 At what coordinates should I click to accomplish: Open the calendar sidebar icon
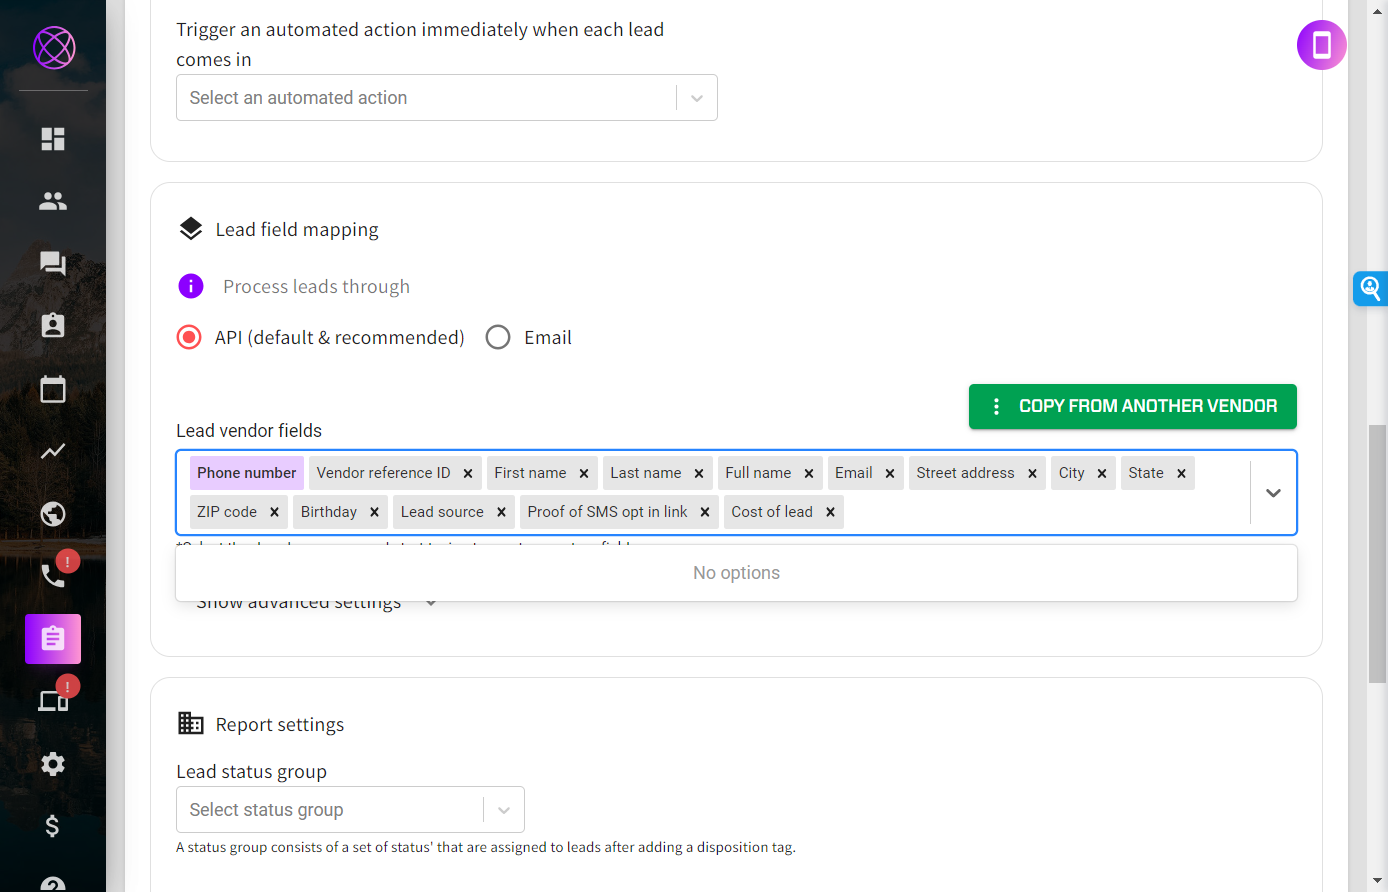pyautogui.click(x=53, y=389)
